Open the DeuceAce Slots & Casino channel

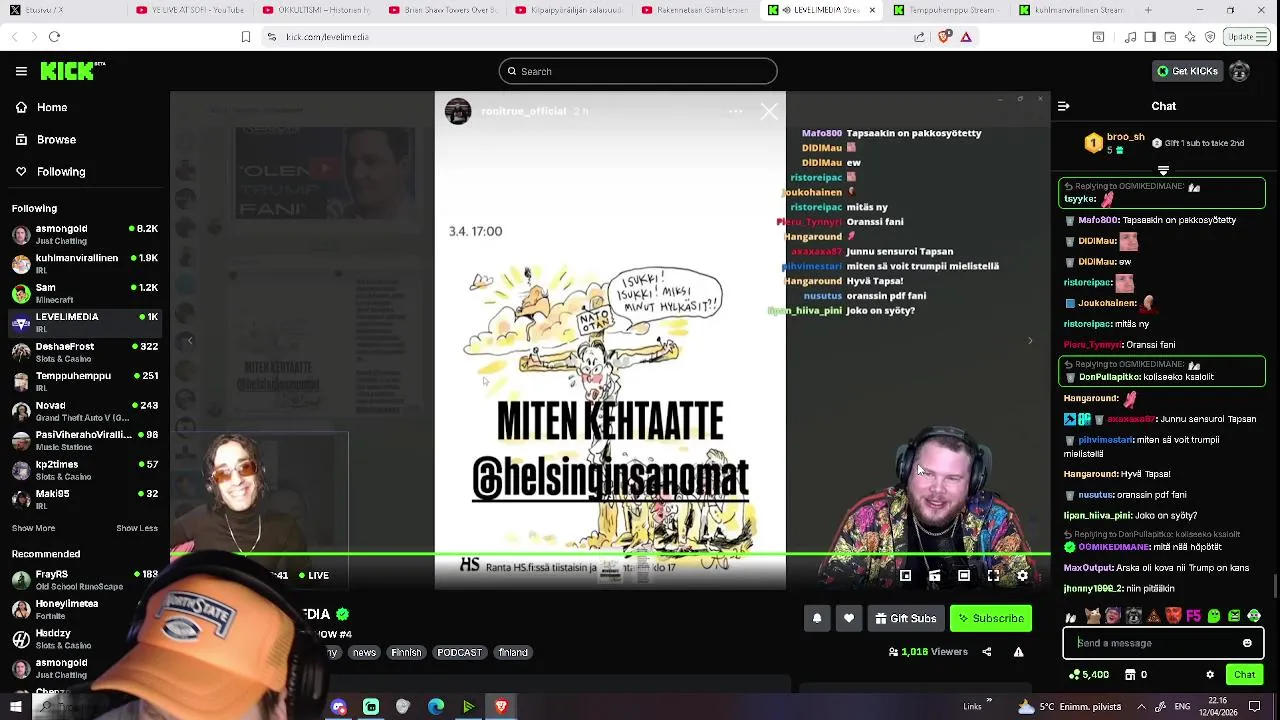tap(84, 352)
